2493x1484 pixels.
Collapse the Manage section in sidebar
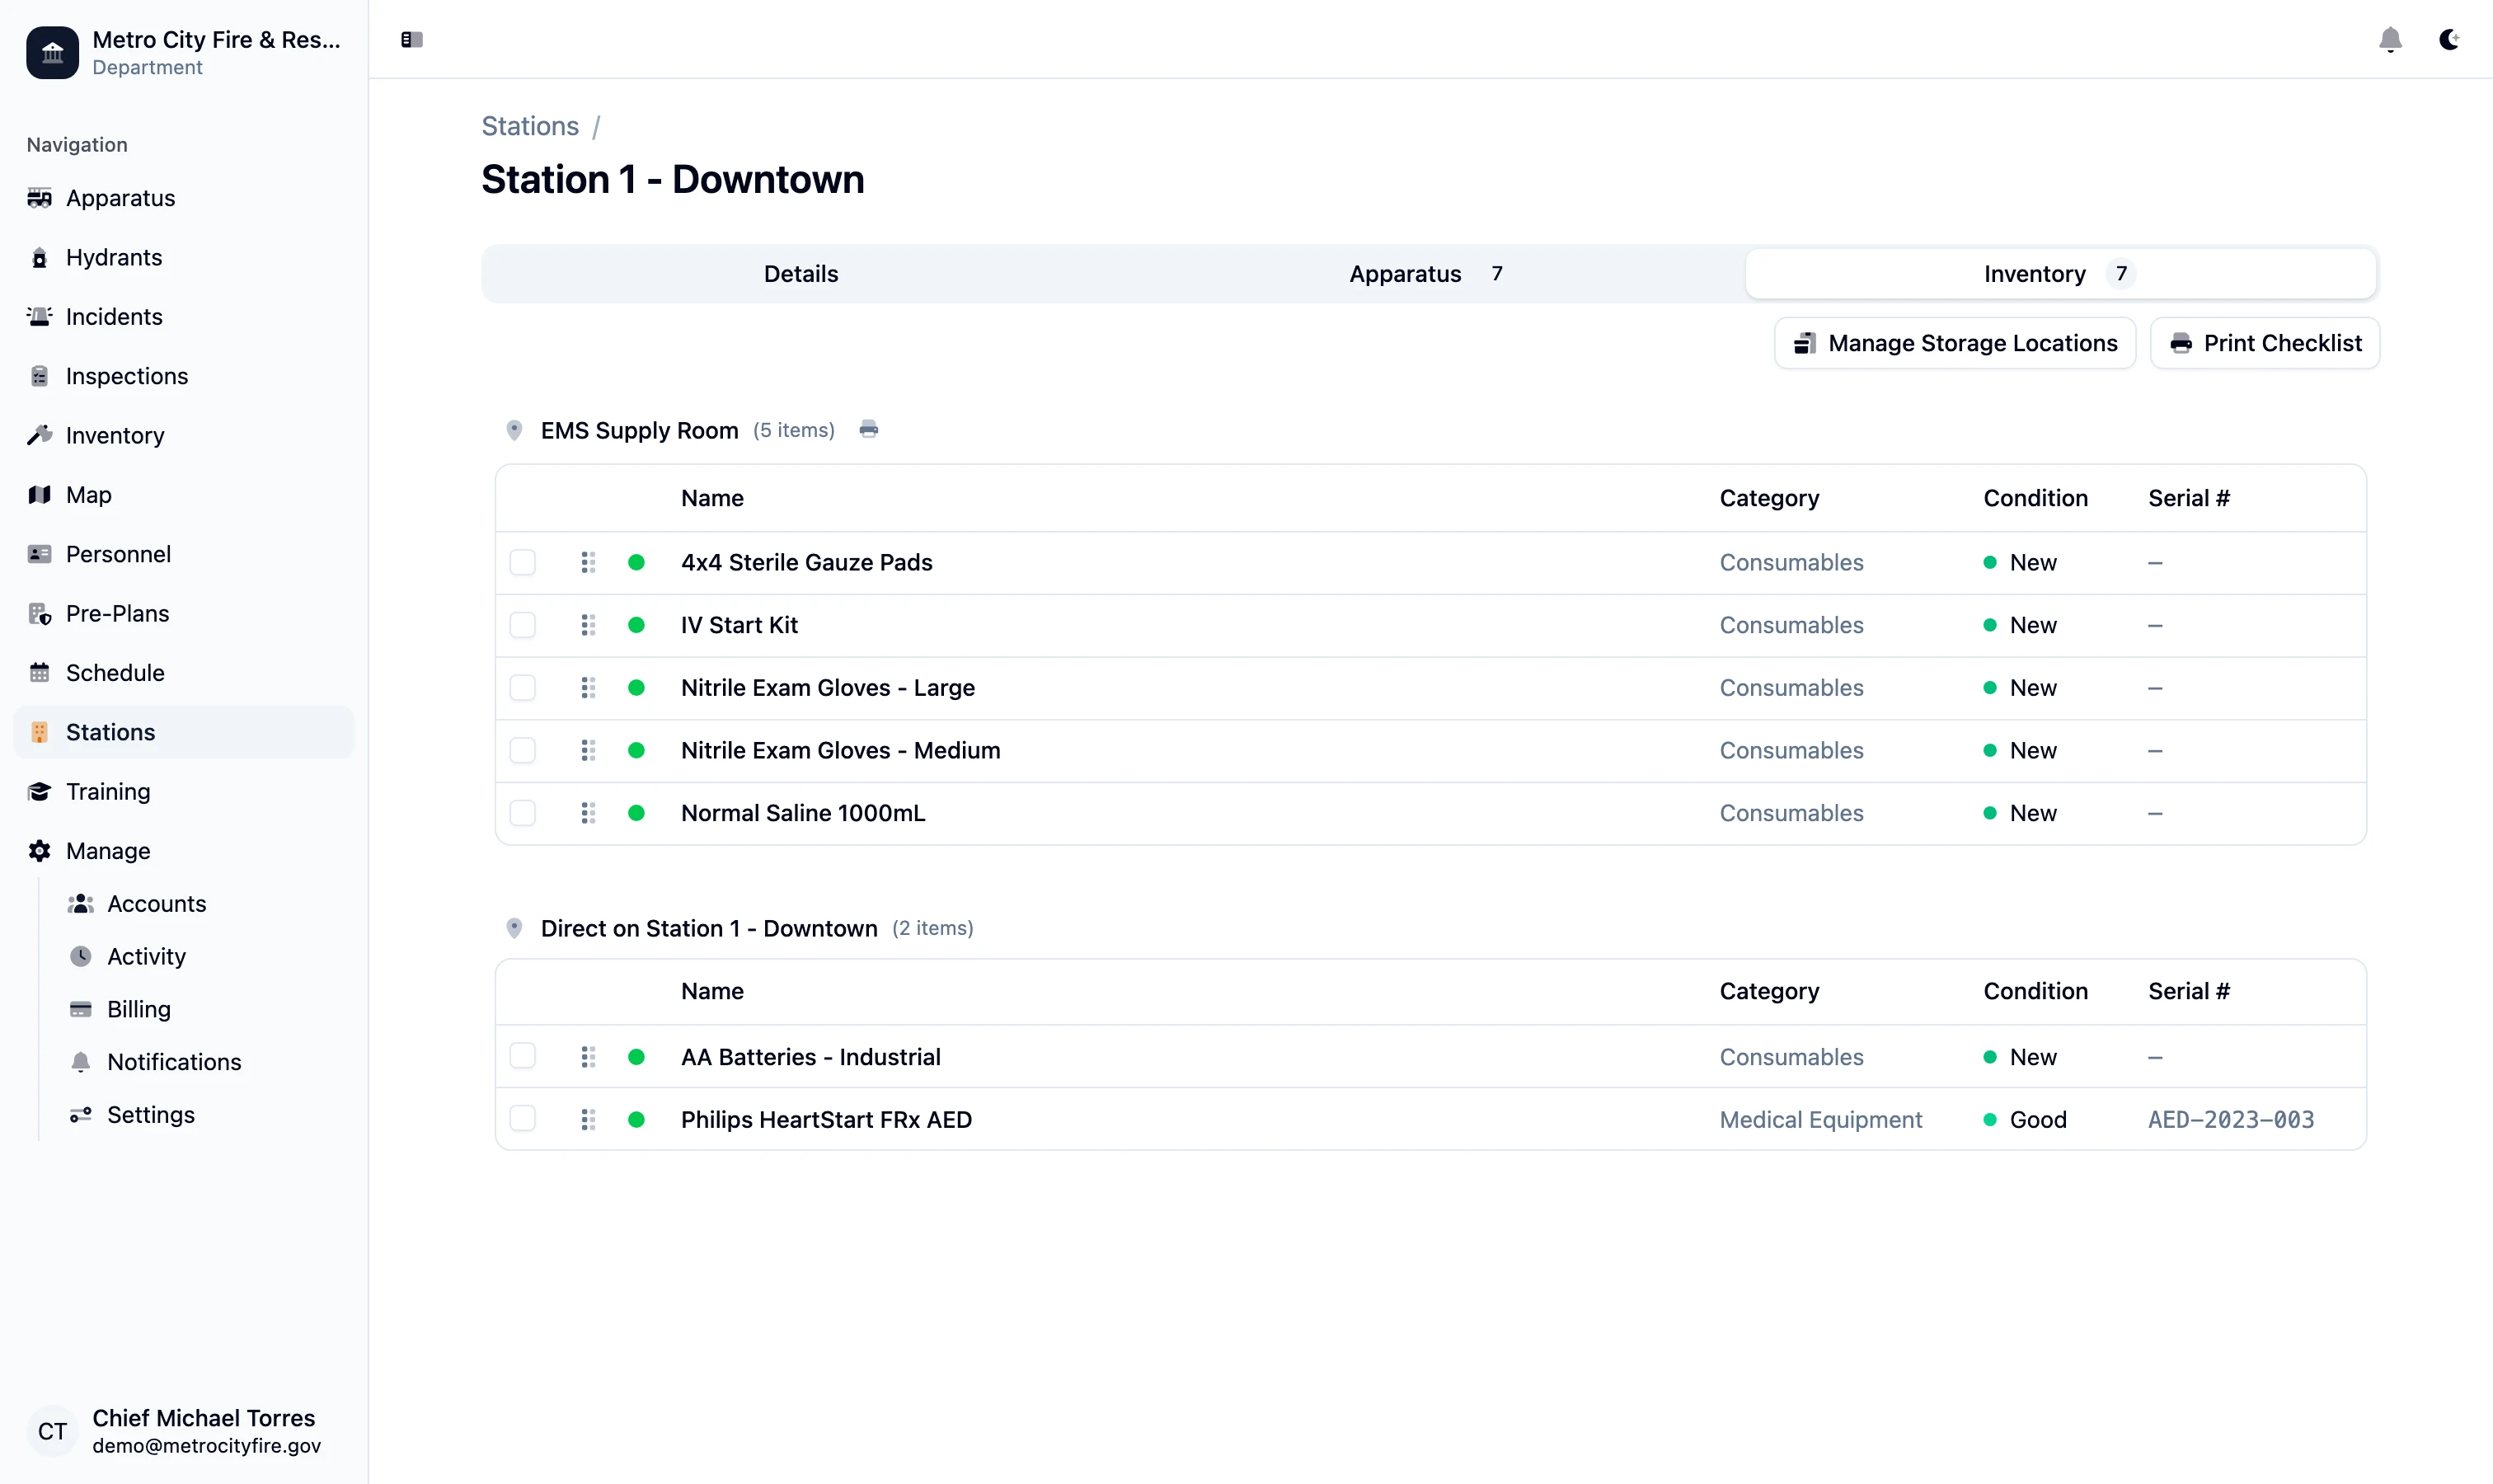(x=108, y=851)
